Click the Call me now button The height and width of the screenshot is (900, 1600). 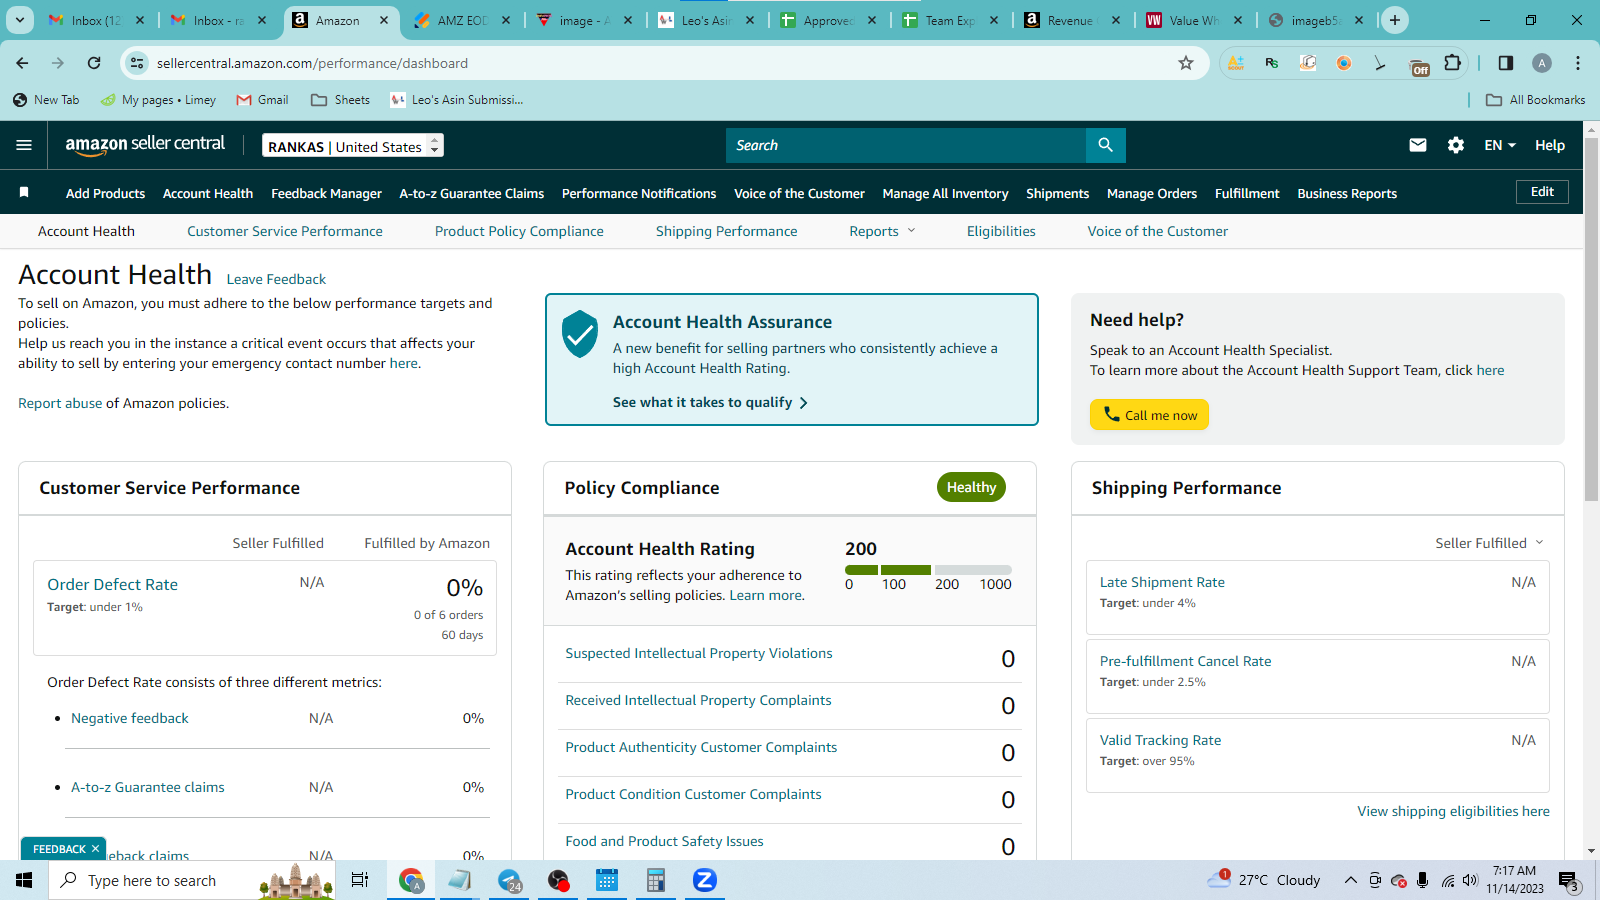click(x=1149, y=415)
